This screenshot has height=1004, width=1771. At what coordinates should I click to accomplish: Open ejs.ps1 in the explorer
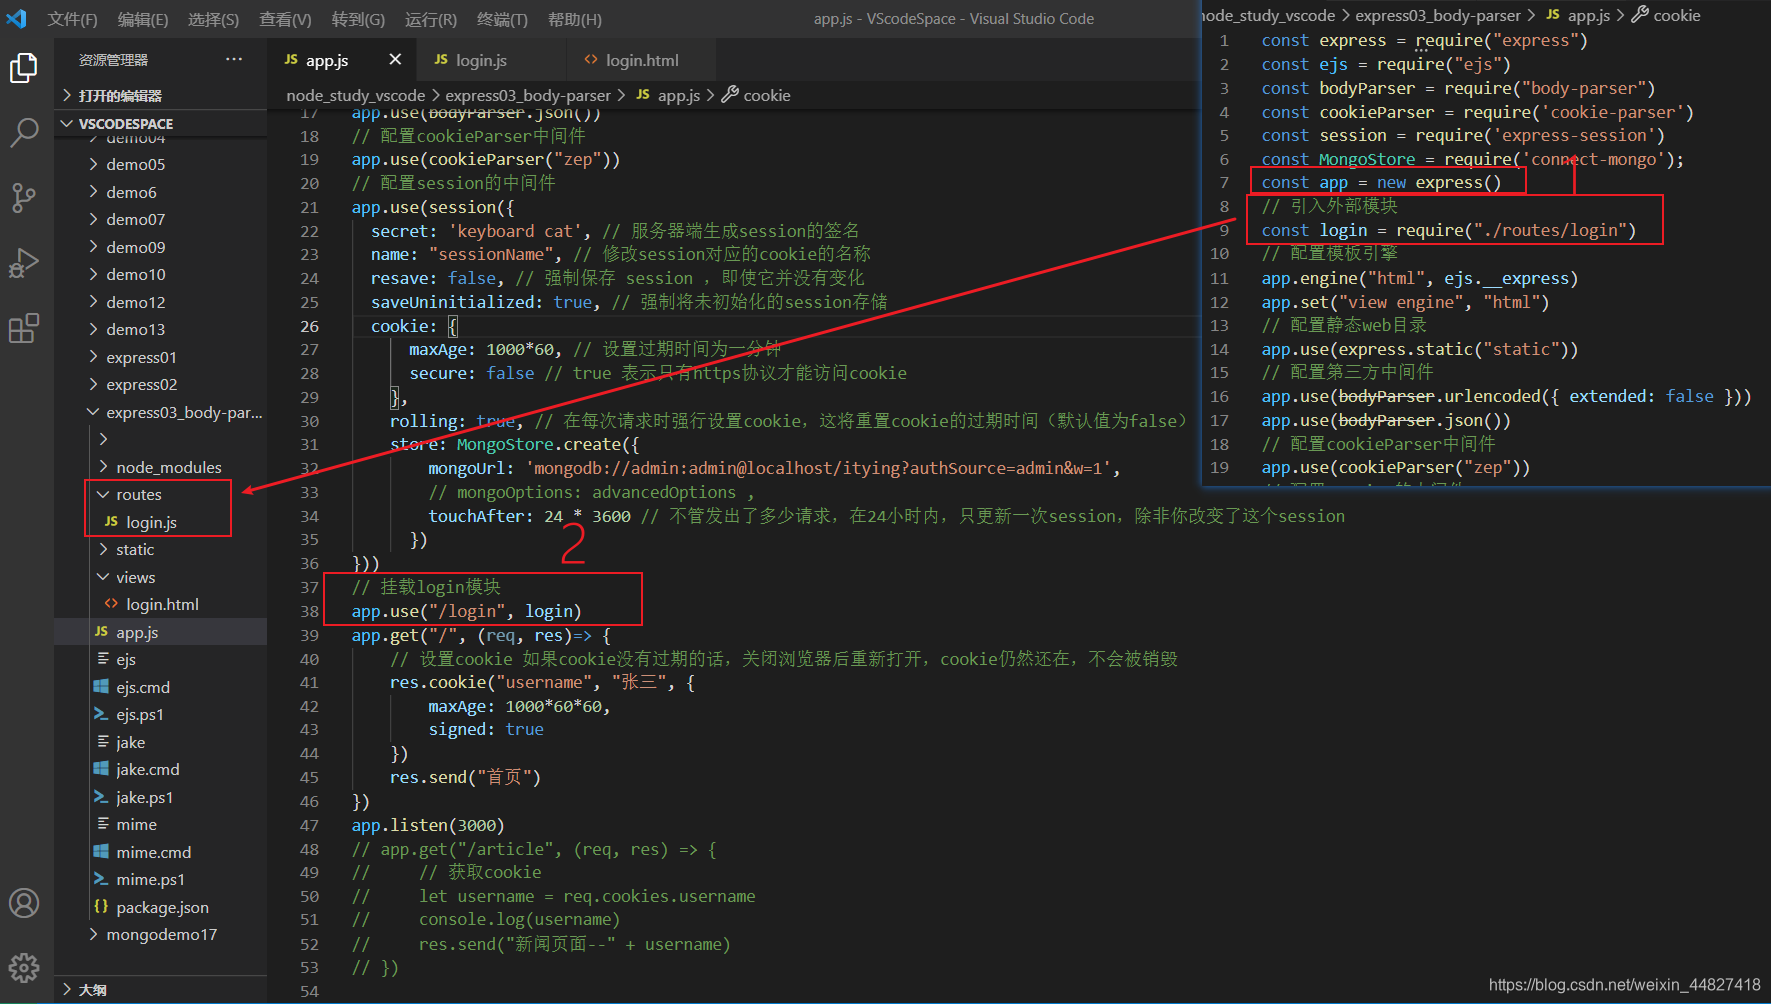[x=160, y=714]
